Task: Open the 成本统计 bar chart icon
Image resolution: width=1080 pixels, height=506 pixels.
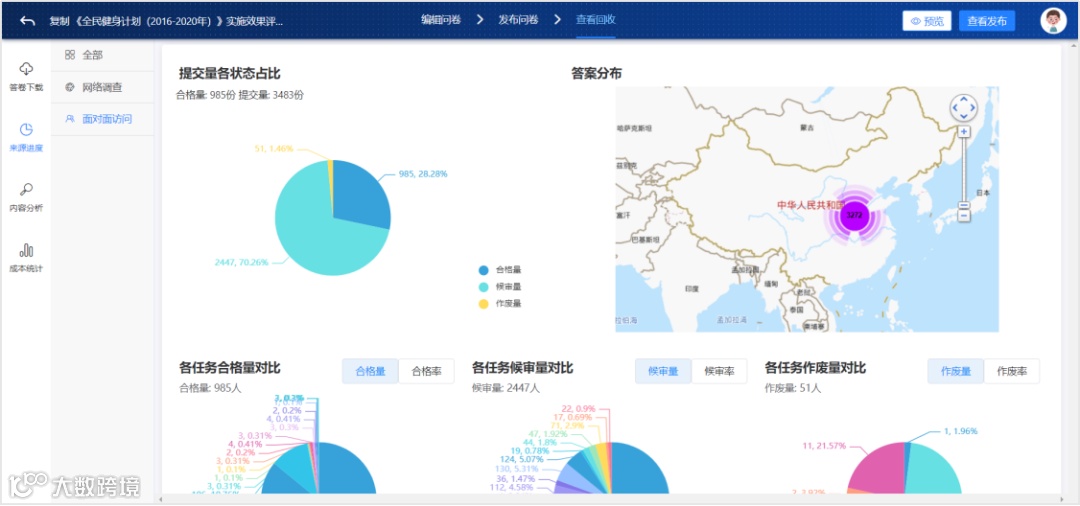Action: [26, 250]
